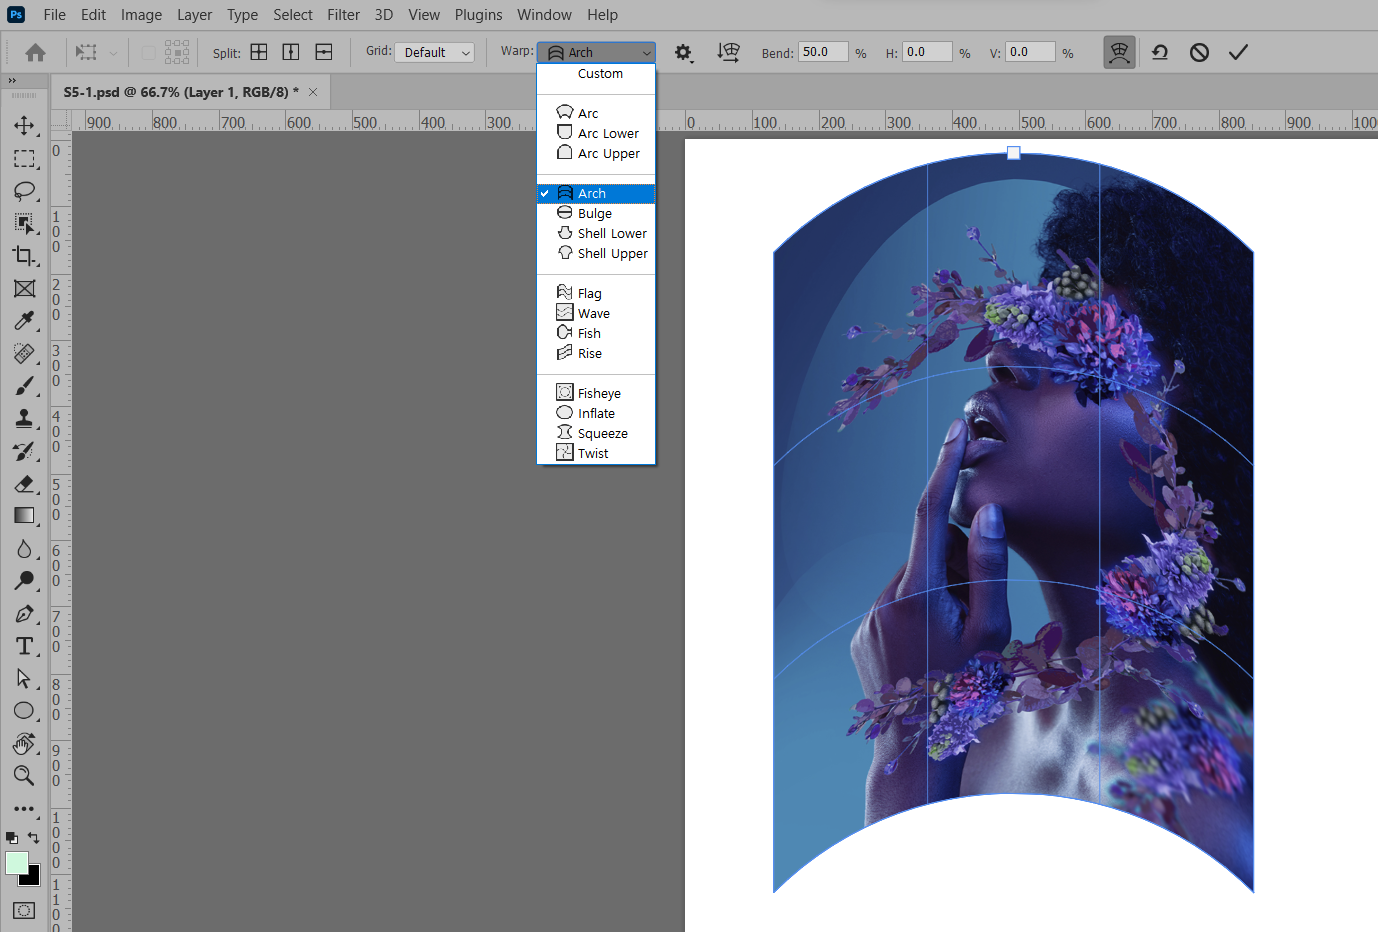Grab the top warp control handle
Image resolution: width=1378 pixels, height=932 pixels.
tap(1013, 153)
